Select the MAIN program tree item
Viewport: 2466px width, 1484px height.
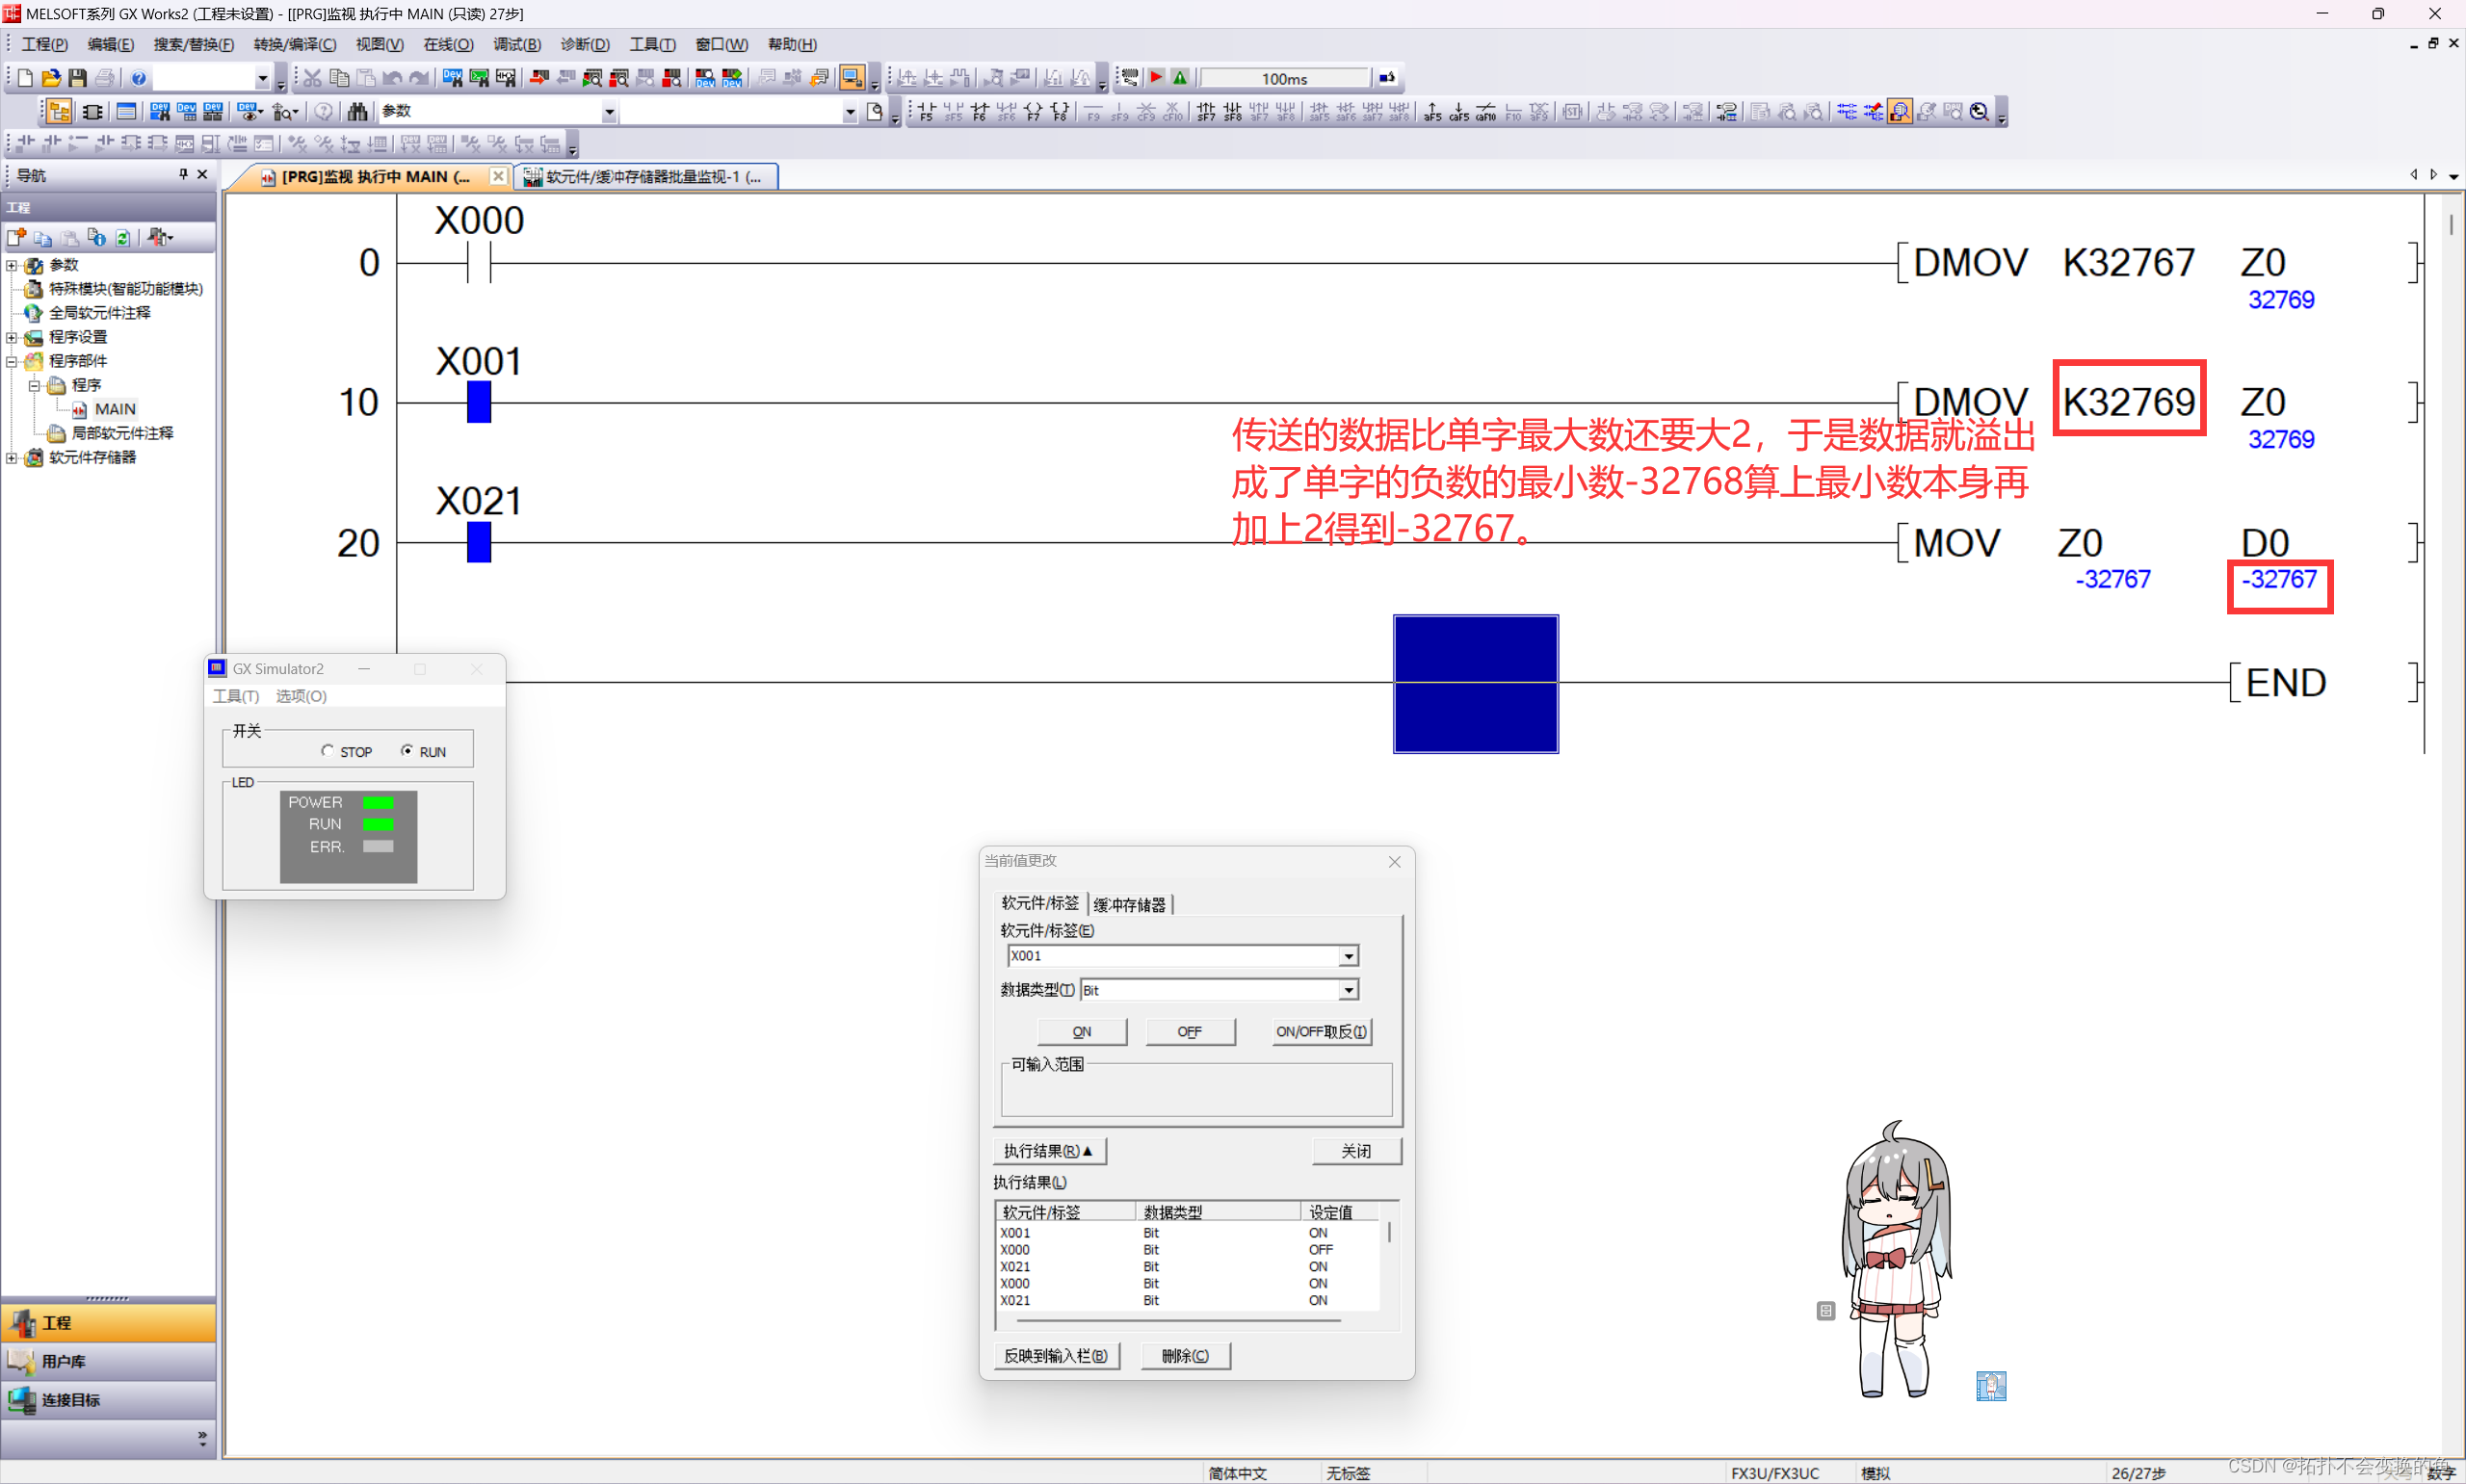point(115,409)
